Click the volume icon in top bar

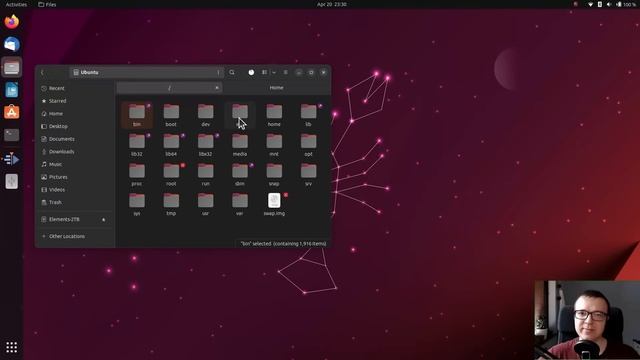[609, 4]
